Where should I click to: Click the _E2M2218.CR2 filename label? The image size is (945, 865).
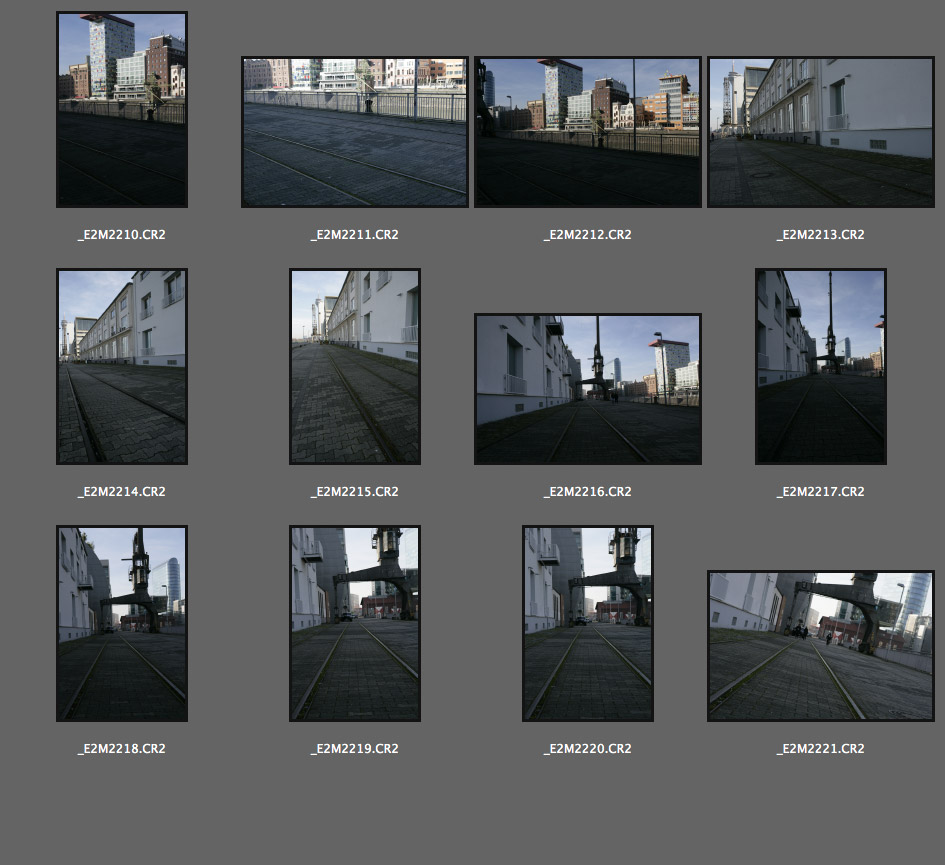point(121,749)
